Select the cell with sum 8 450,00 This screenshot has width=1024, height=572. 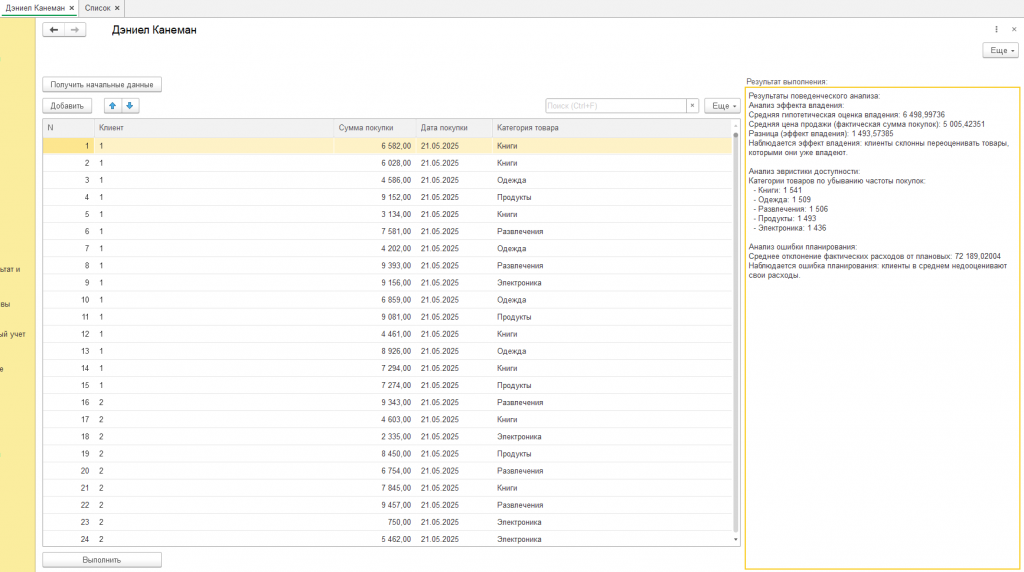coord(375,454)
